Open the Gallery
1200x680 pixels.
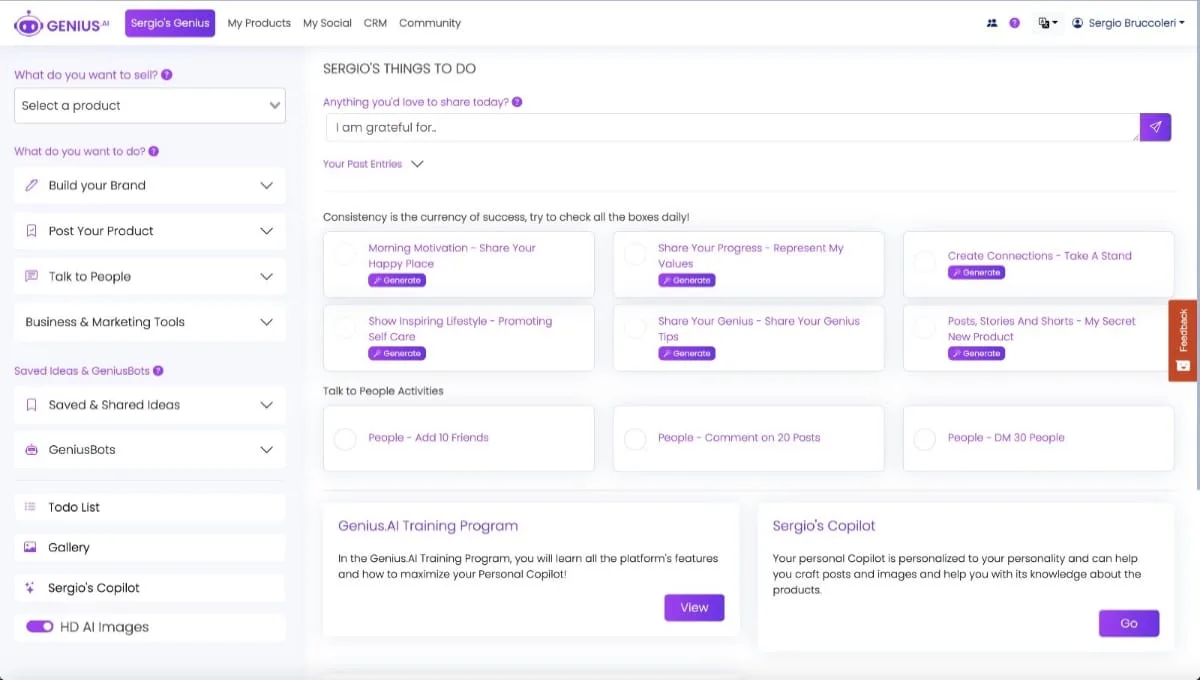150,547
